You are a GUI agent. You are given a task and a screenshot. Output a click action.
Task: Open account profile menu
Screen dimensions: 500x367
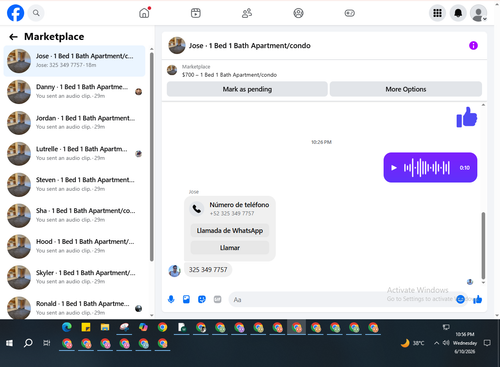[x=478, y=13]
